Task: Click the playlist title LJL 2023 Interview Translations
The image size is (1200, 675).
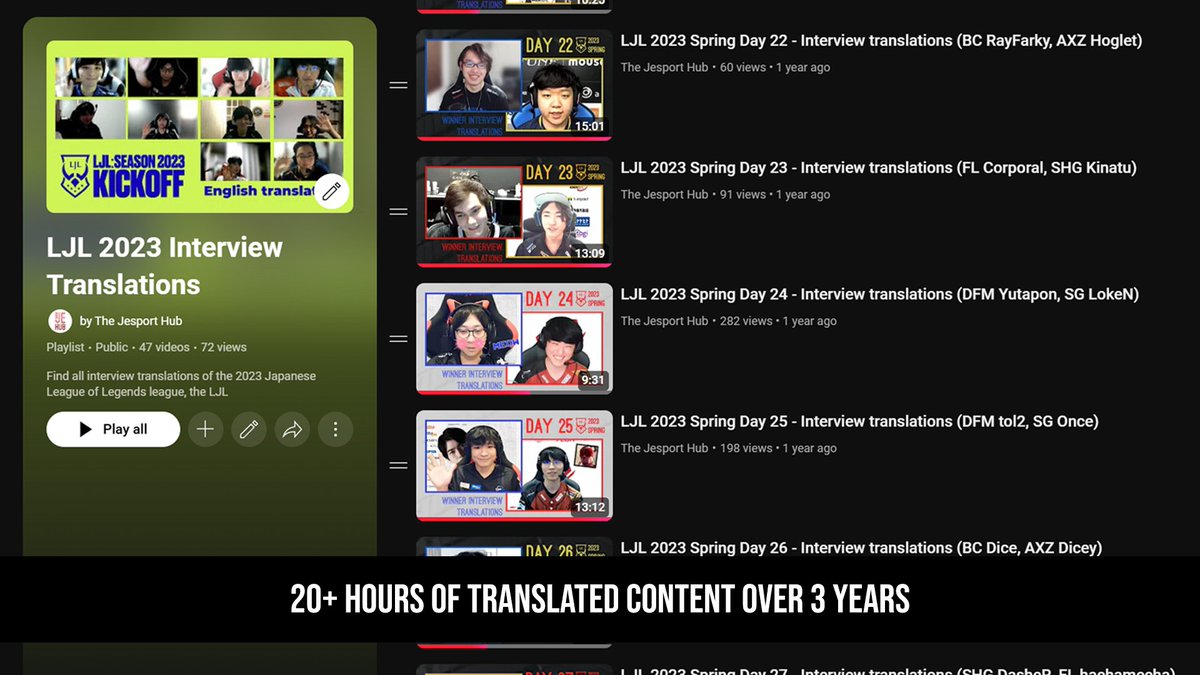Action: coord(165,266)
